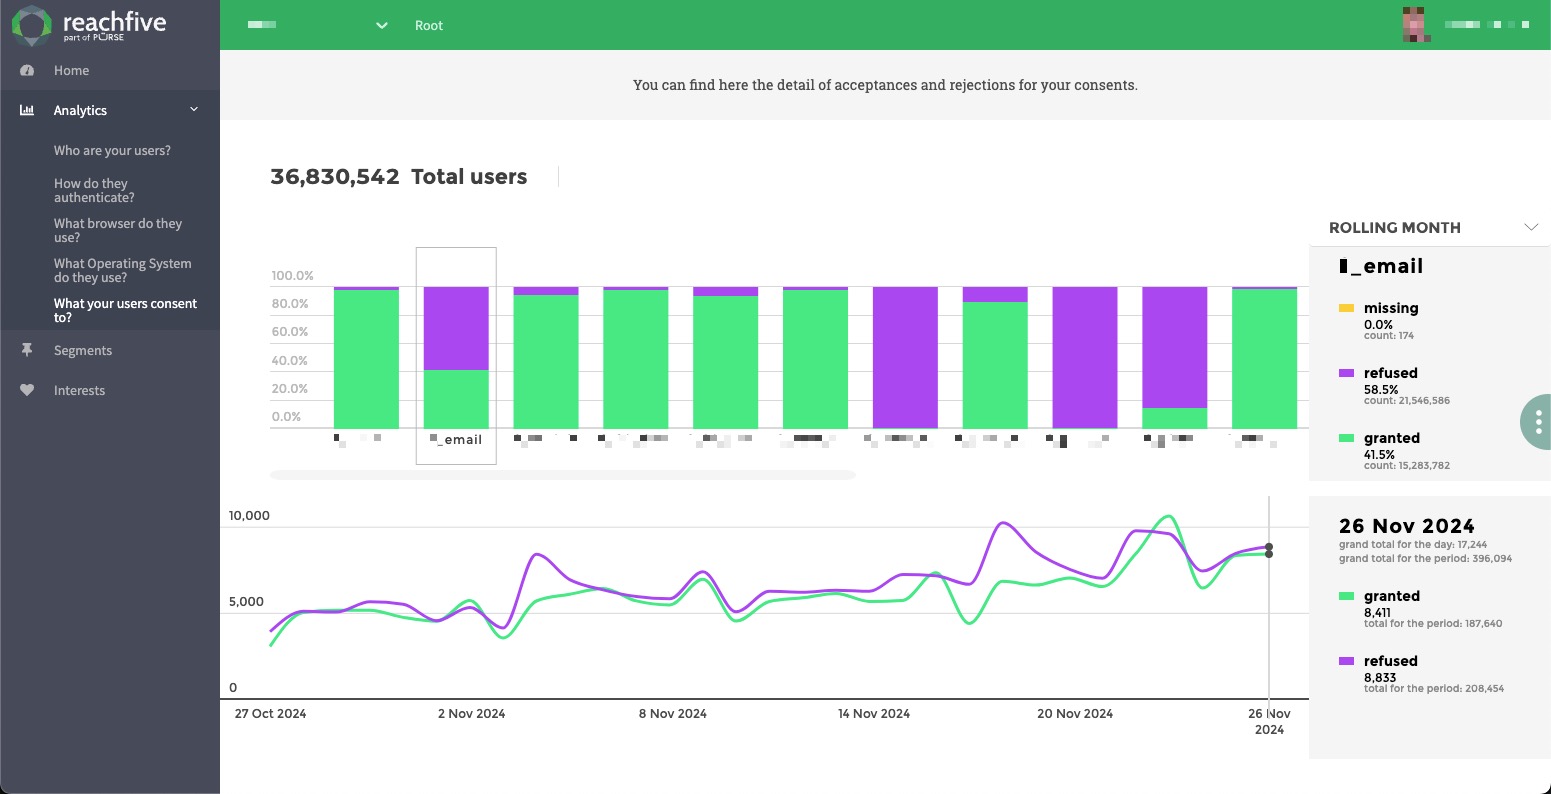Click the 26 Nov marker on the line chart
1551x794 pixels.
click(1269, 548)
